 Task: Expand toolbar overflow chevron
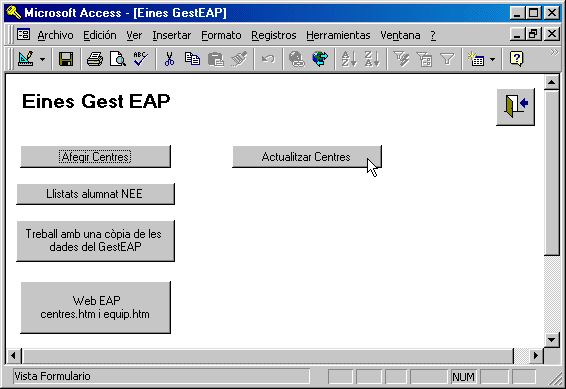[x=554, y=53]
